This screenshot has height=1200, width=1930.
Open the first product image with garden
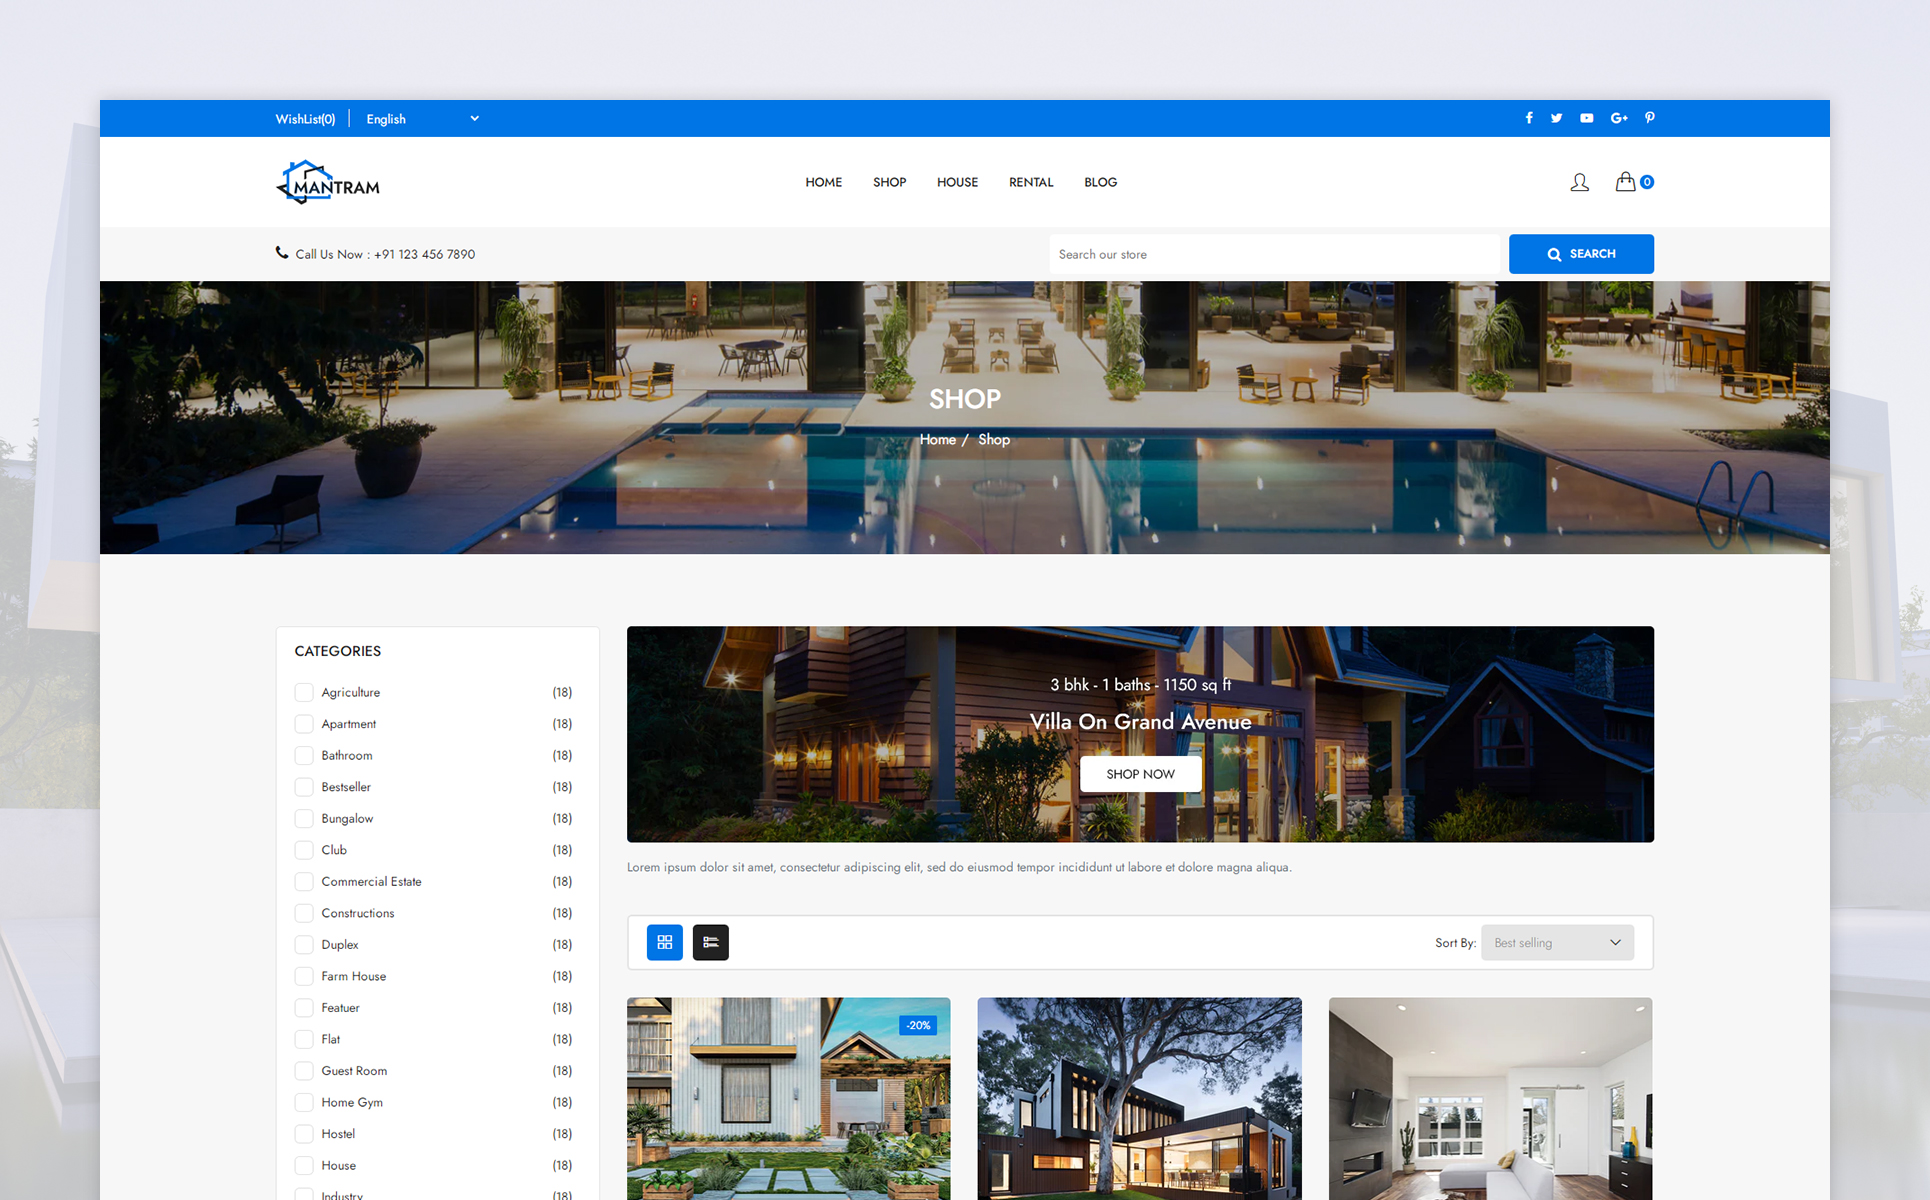point(788,1098)
